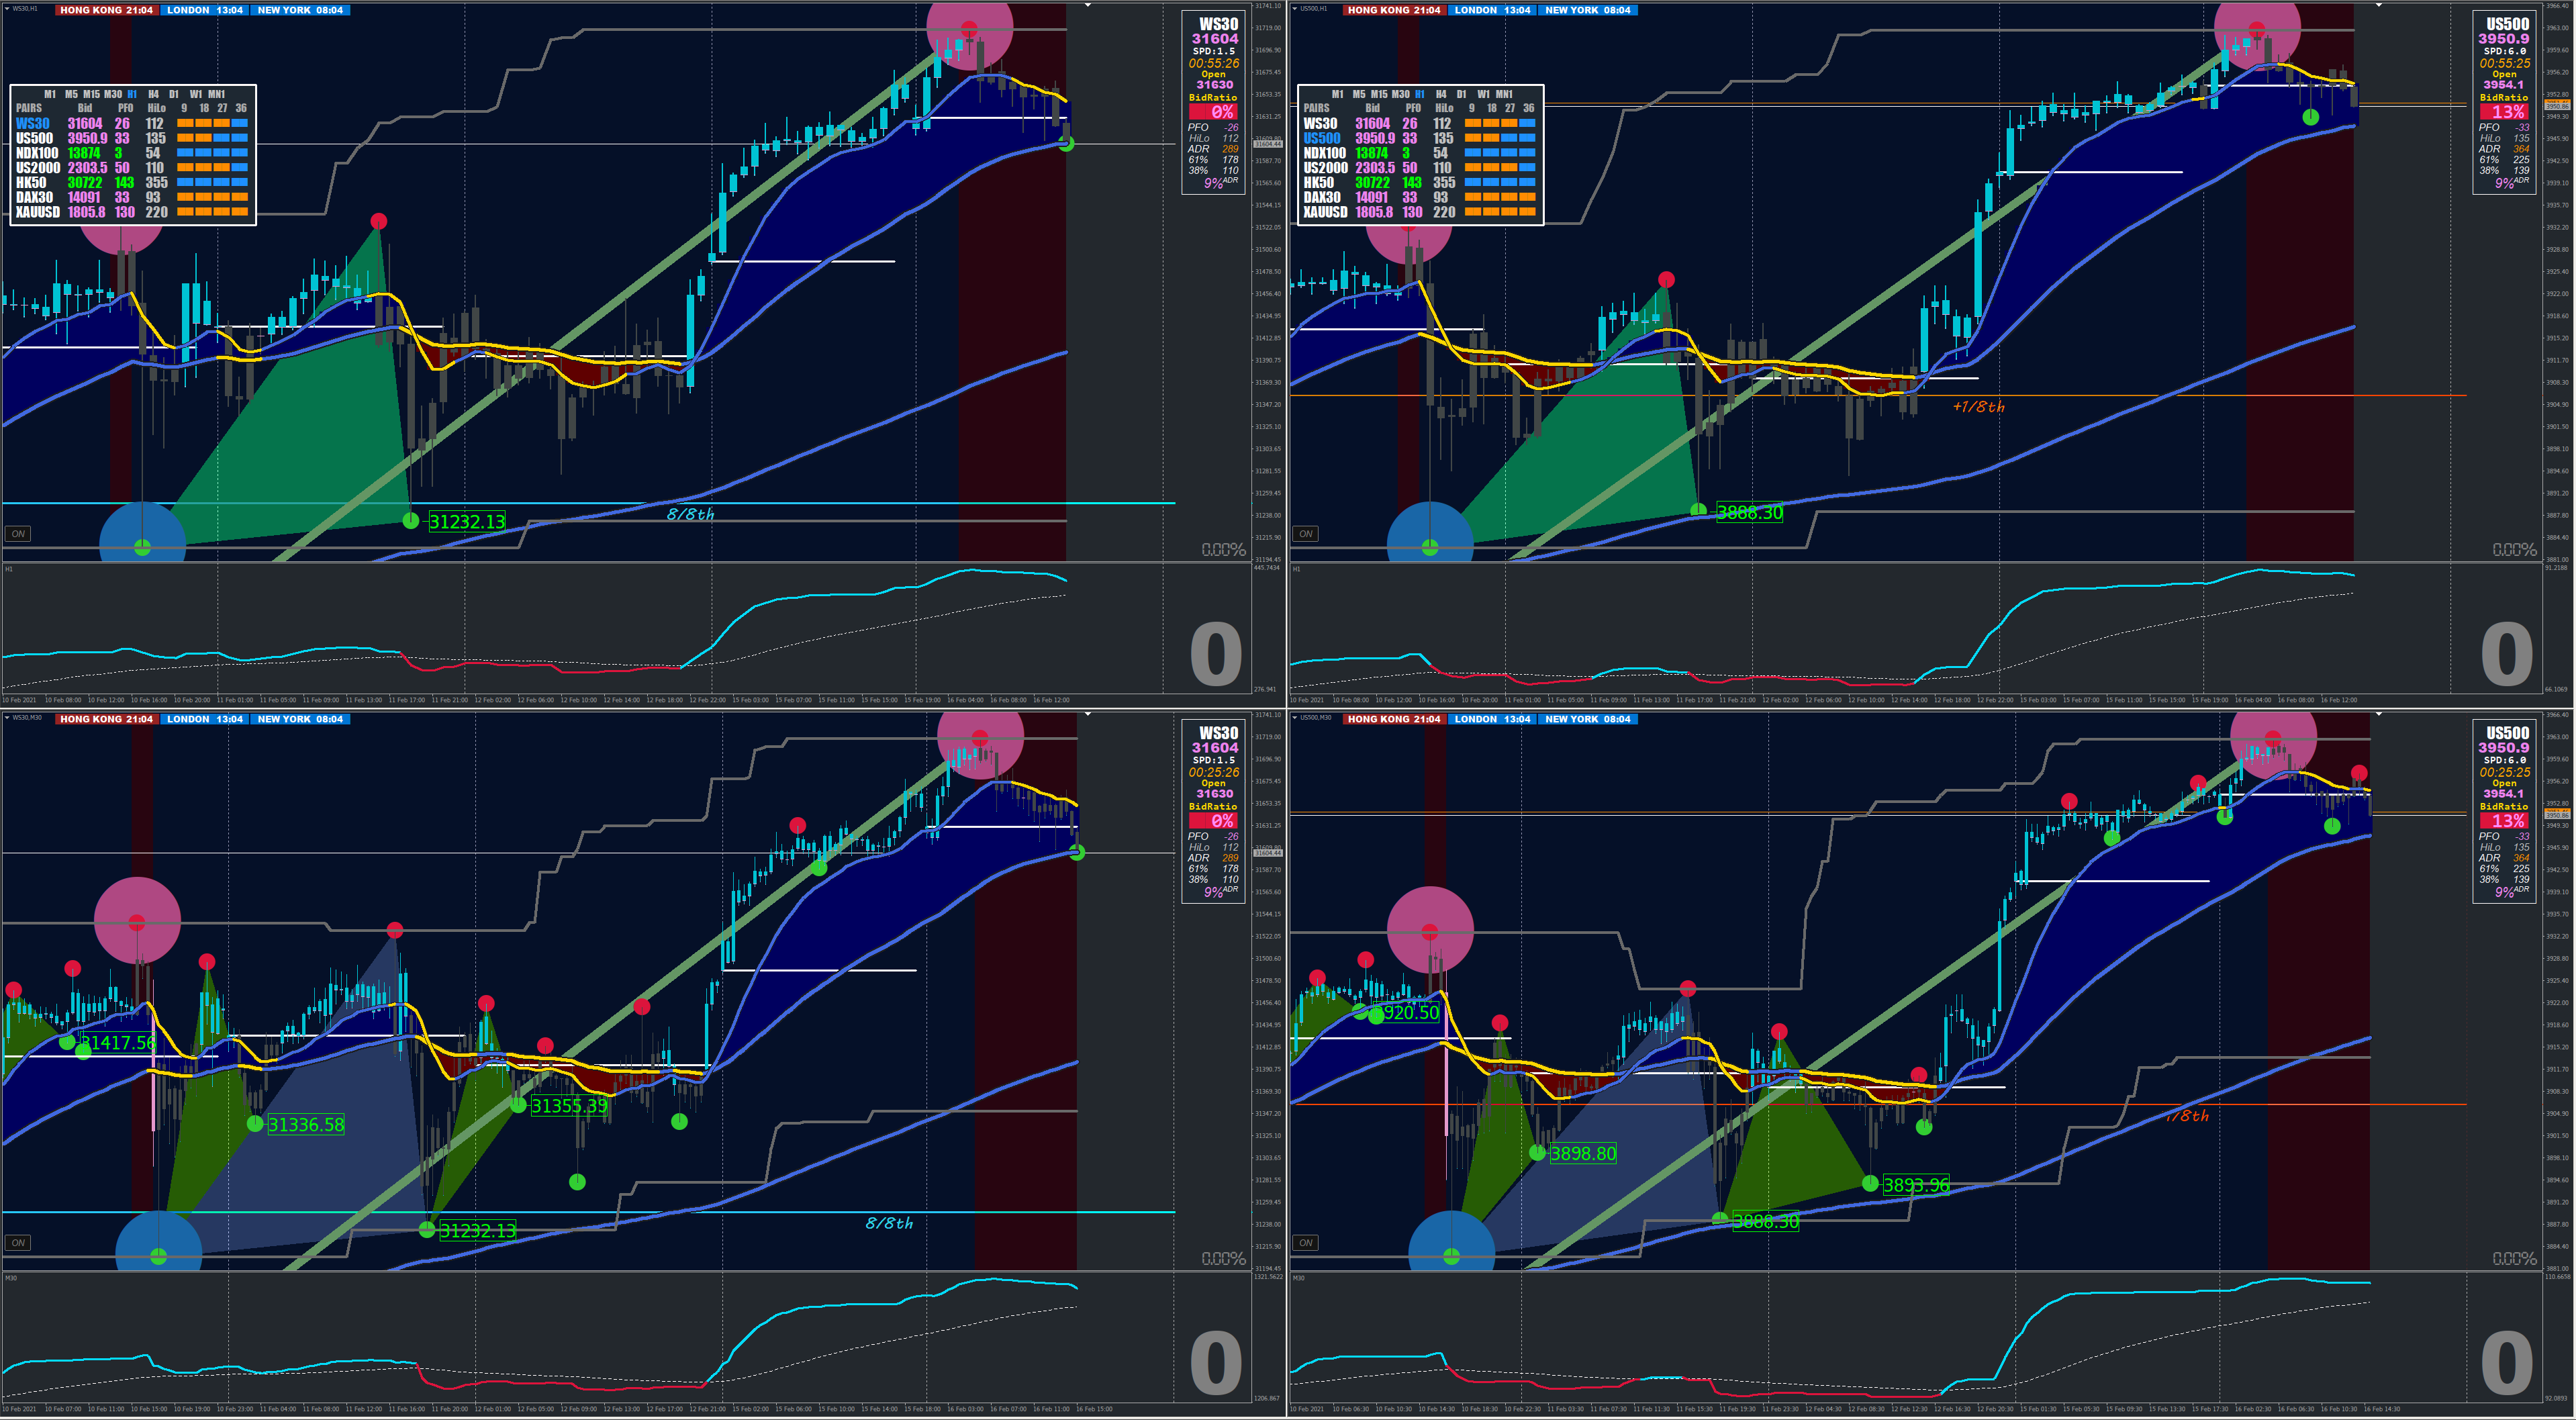Select H4 timeframe in WS30,H1 chart dashboard
Image resolution: width=2576 pixels, height=1420 pixels.
click(x=153, y=94)
